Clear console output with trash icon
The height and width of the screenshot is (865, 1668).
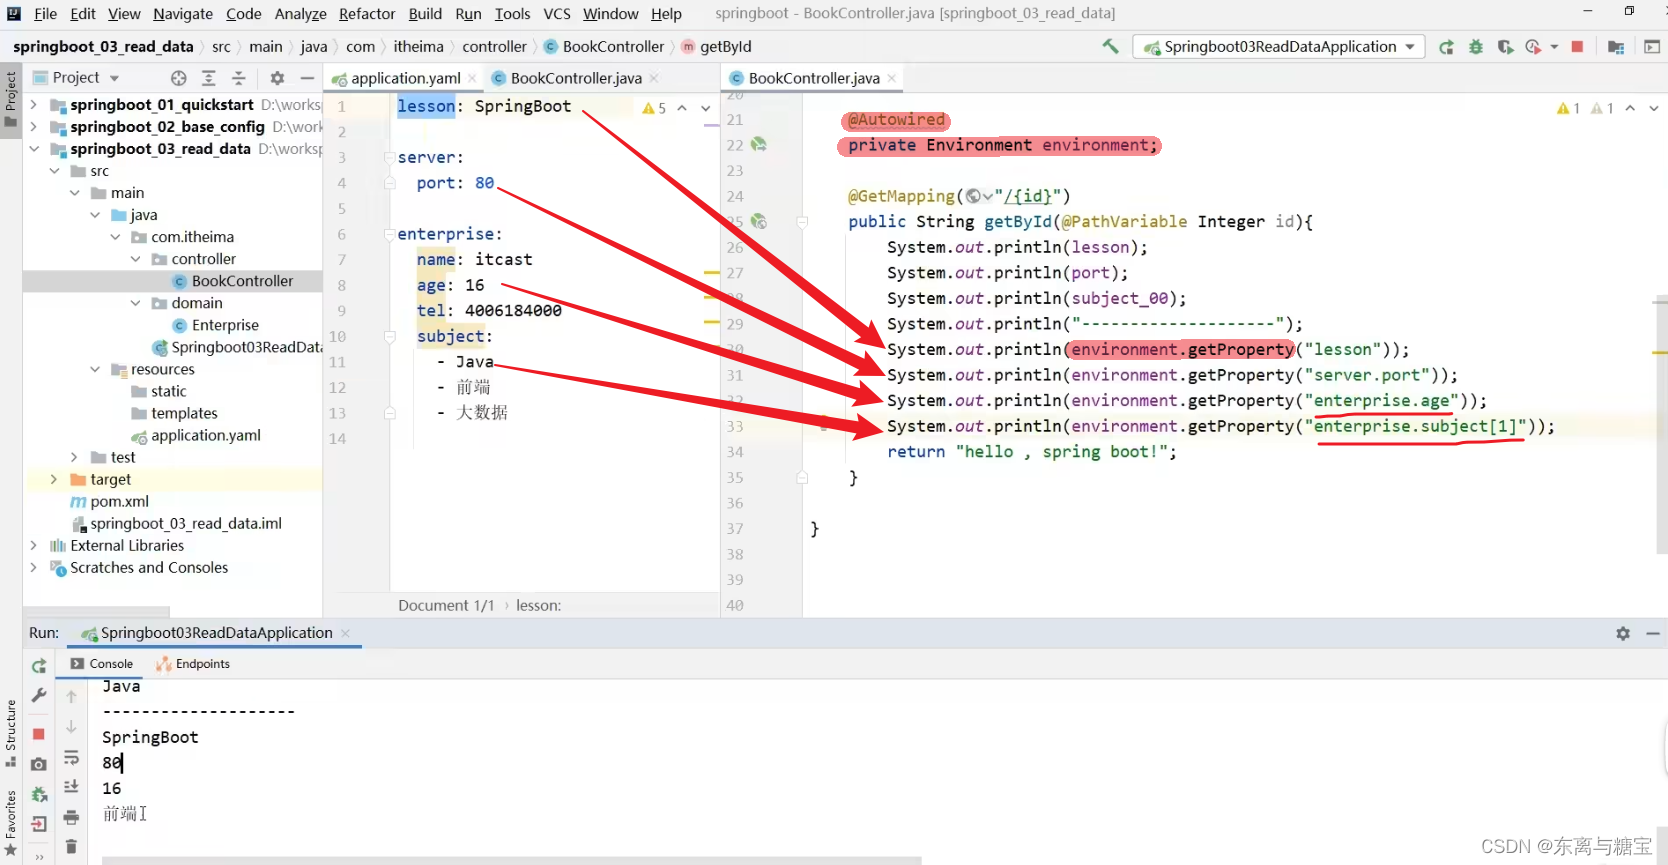point(71,847)
